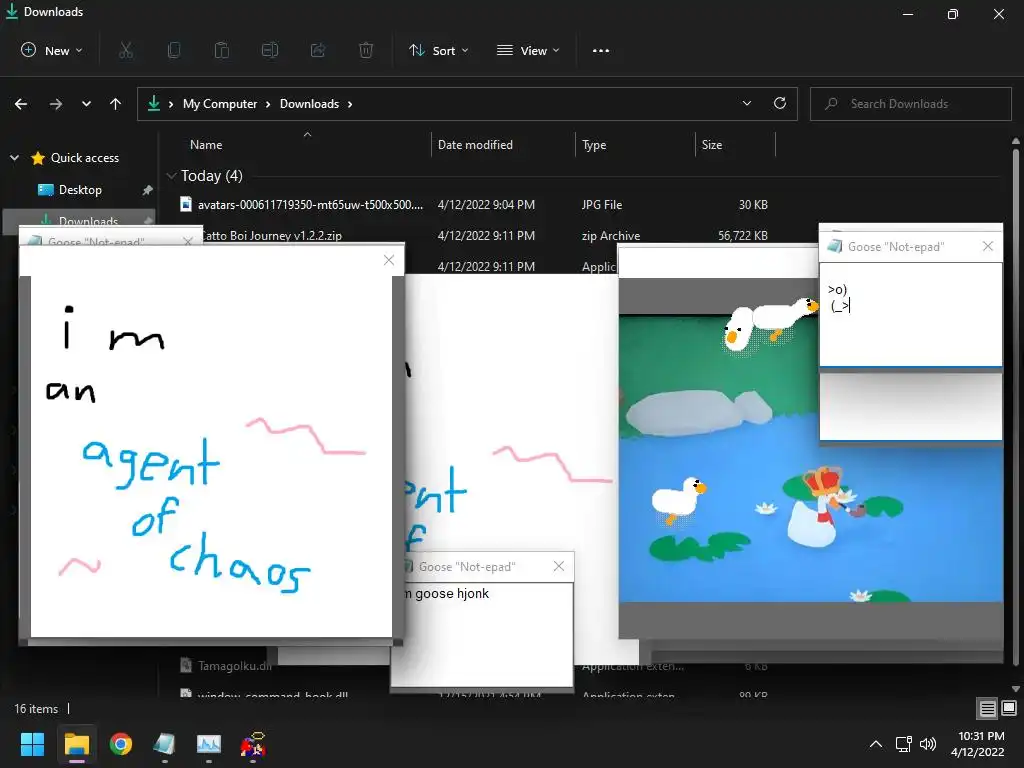Select the avatars JPG file row

click(473, 204)
